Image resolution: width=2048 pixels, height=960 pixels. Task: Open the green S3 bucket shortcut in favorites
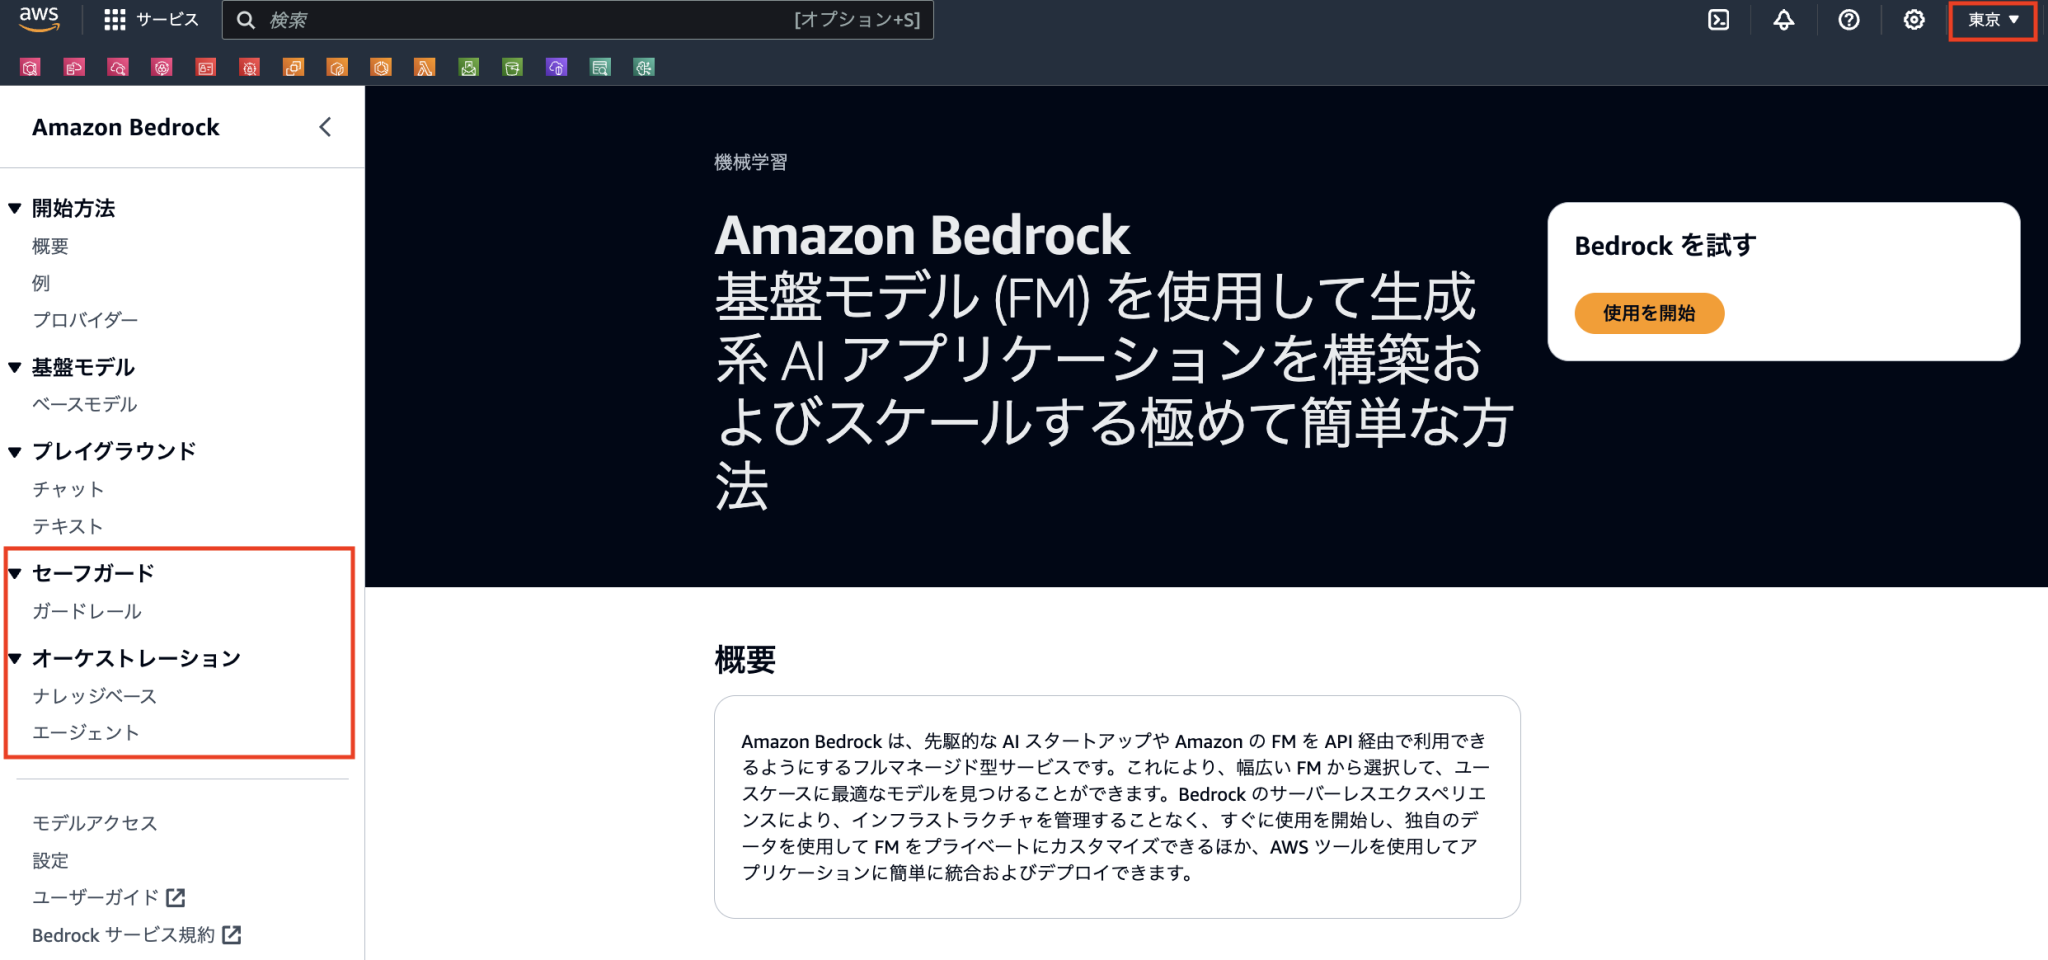coord(512,67)
